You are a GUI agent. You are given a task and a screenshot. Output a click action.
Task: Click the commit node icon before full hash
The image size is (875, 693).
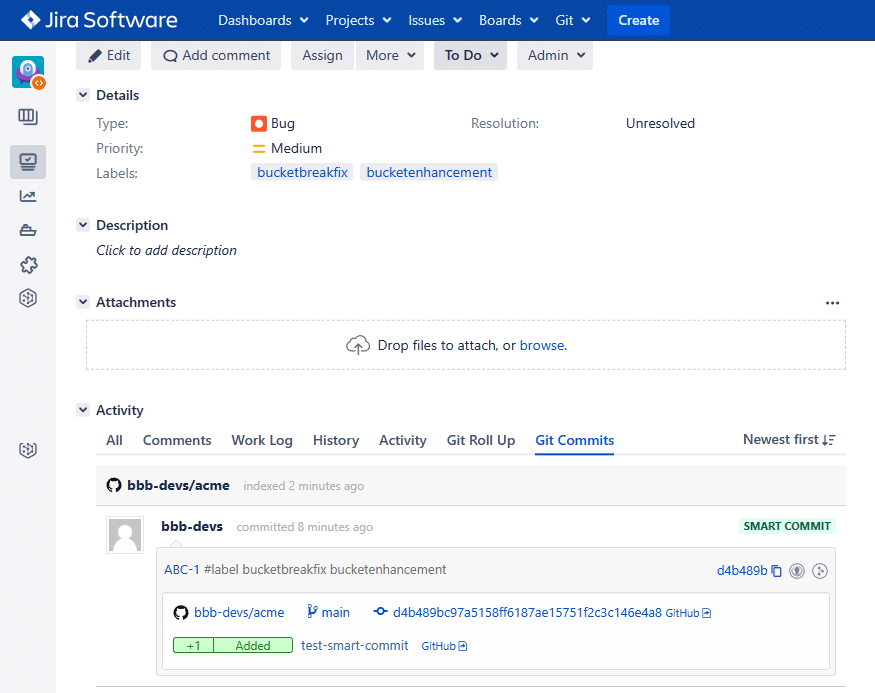tap(381, 612)
